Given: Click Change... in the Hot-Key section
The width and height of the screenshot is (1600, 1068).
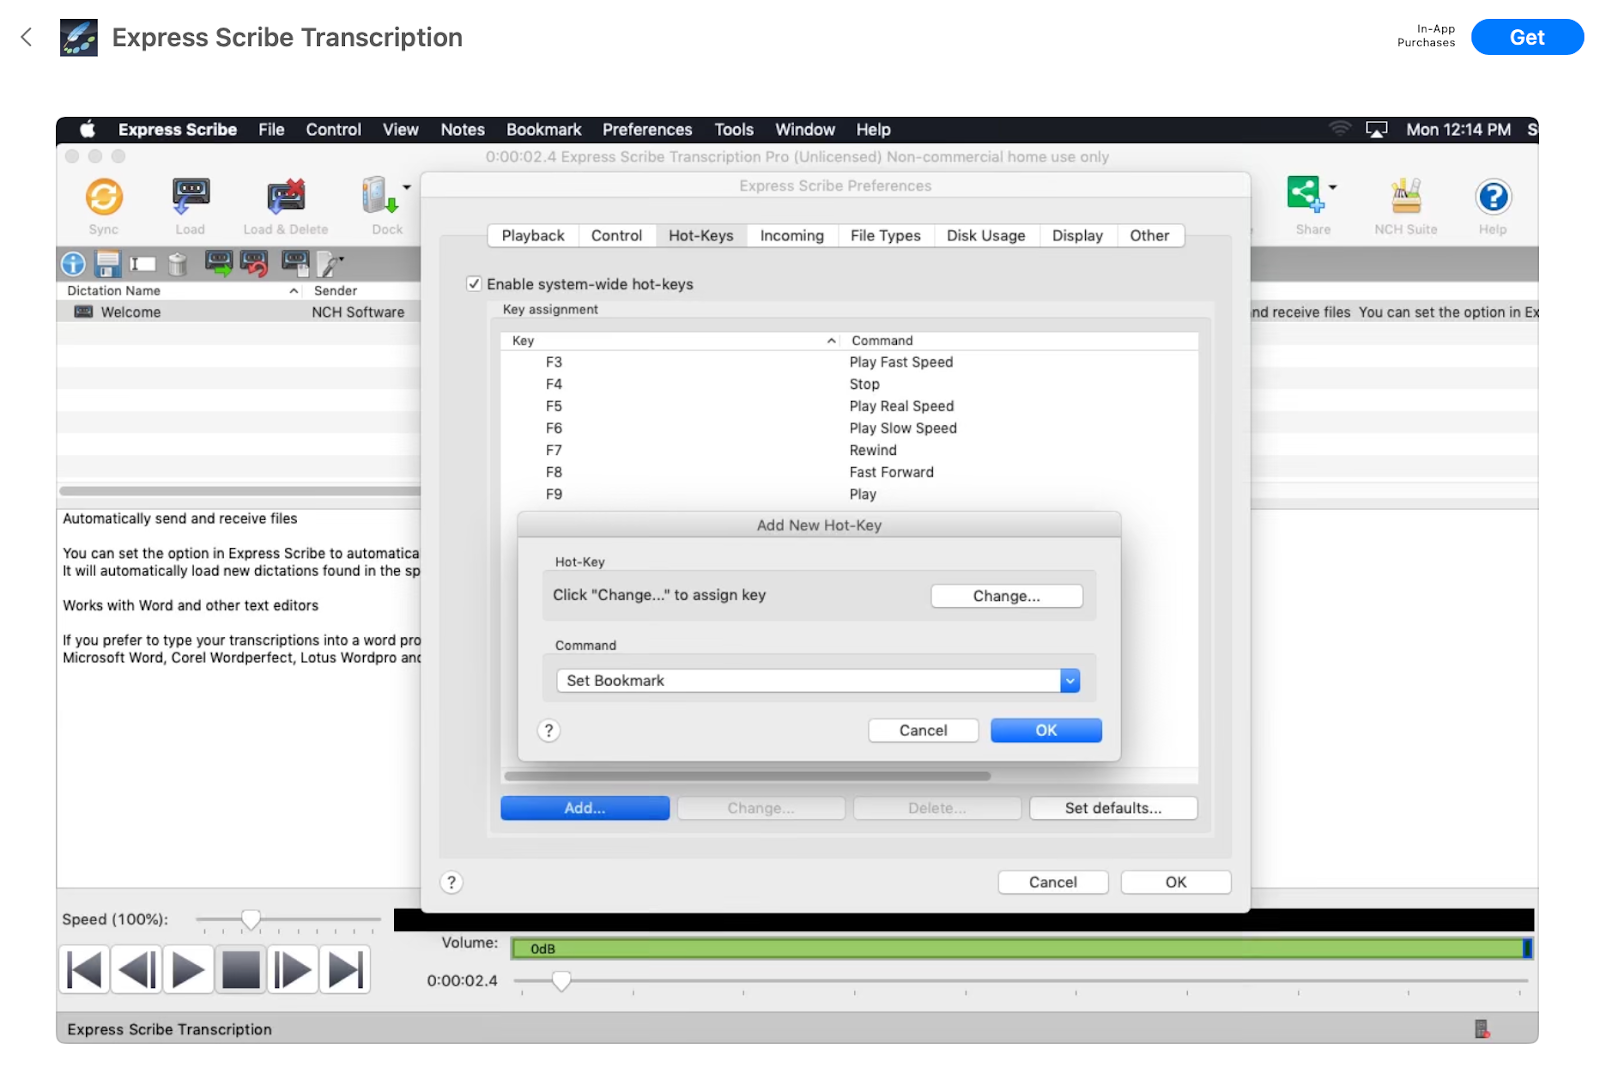Looking at the screenshot, I should click(x=1006, y=596).
